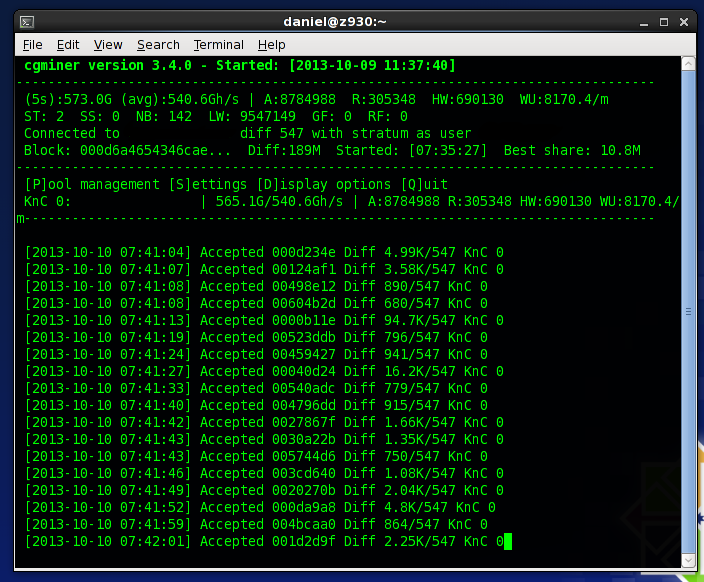Image resolution: width=704 pixels, height=582 pixels.
Task: Click the Block: 000d6a4654346cae... text
Action: click(127, 150)
